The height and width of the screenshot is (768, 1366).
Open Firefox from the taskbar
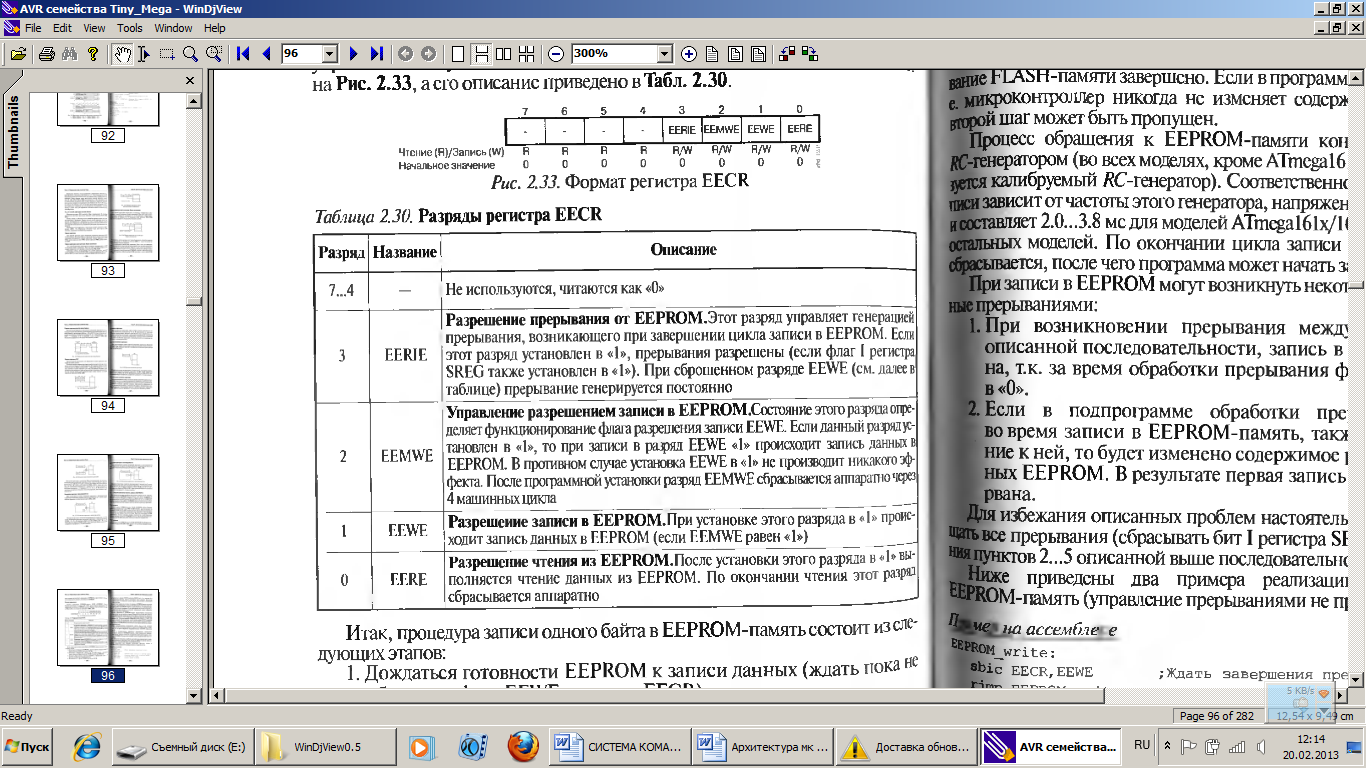(522, 746)
